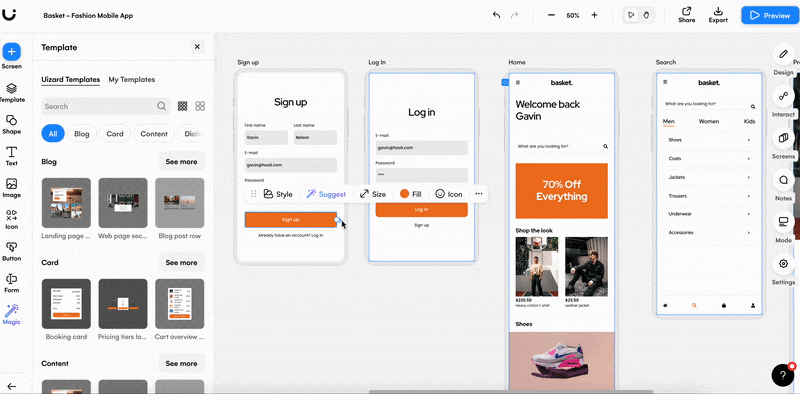
Task: Open the Settings gear panel
Action: pos(783,264)
